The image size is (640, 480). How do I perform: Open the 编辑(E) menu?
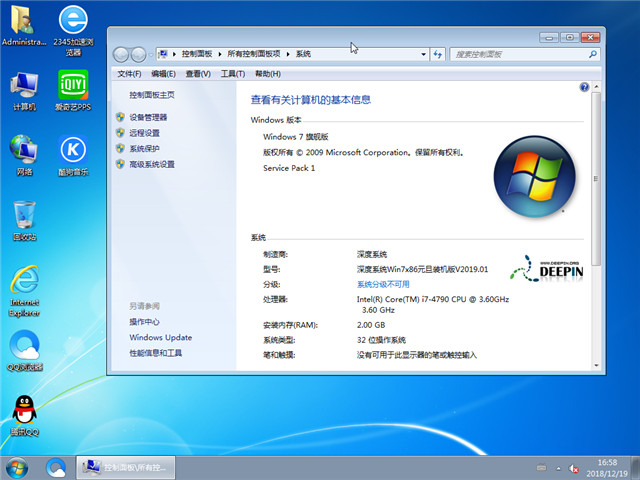[163, 74]
